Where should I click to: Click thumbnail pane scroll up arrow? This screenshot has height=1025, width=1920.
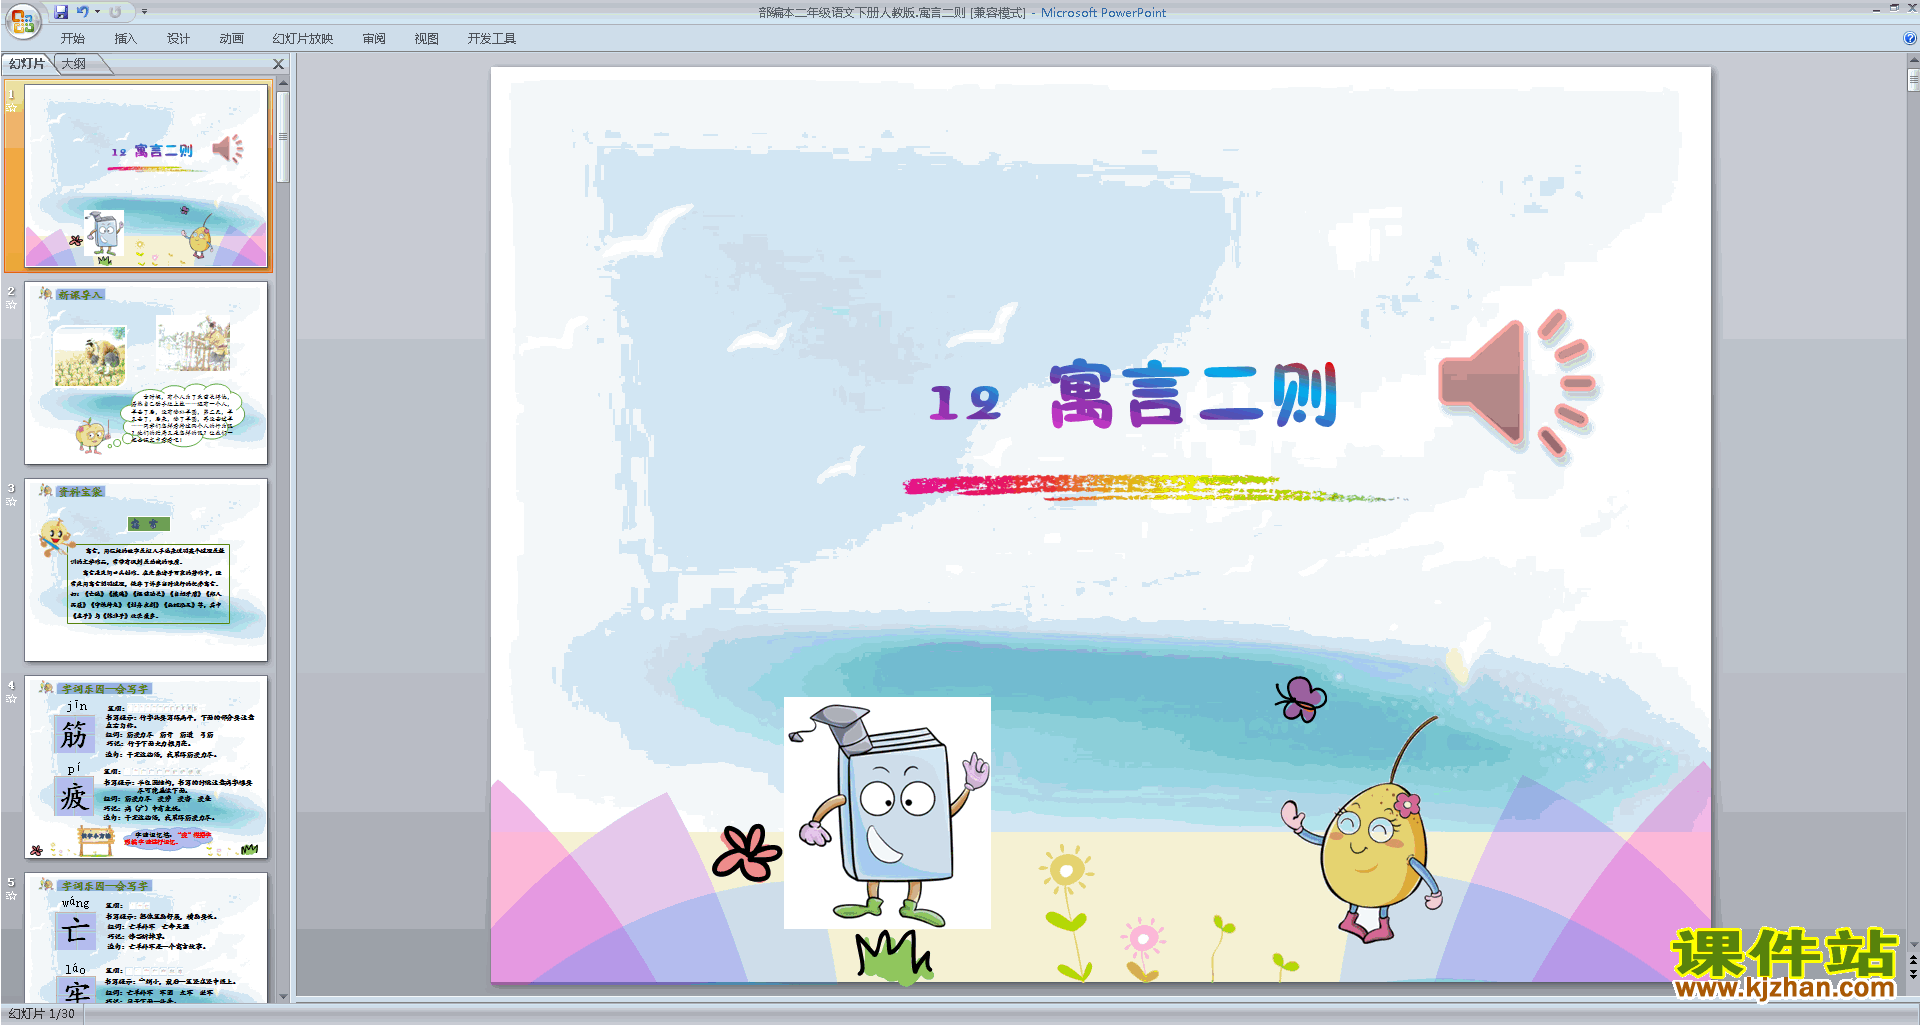click(283, 84)
